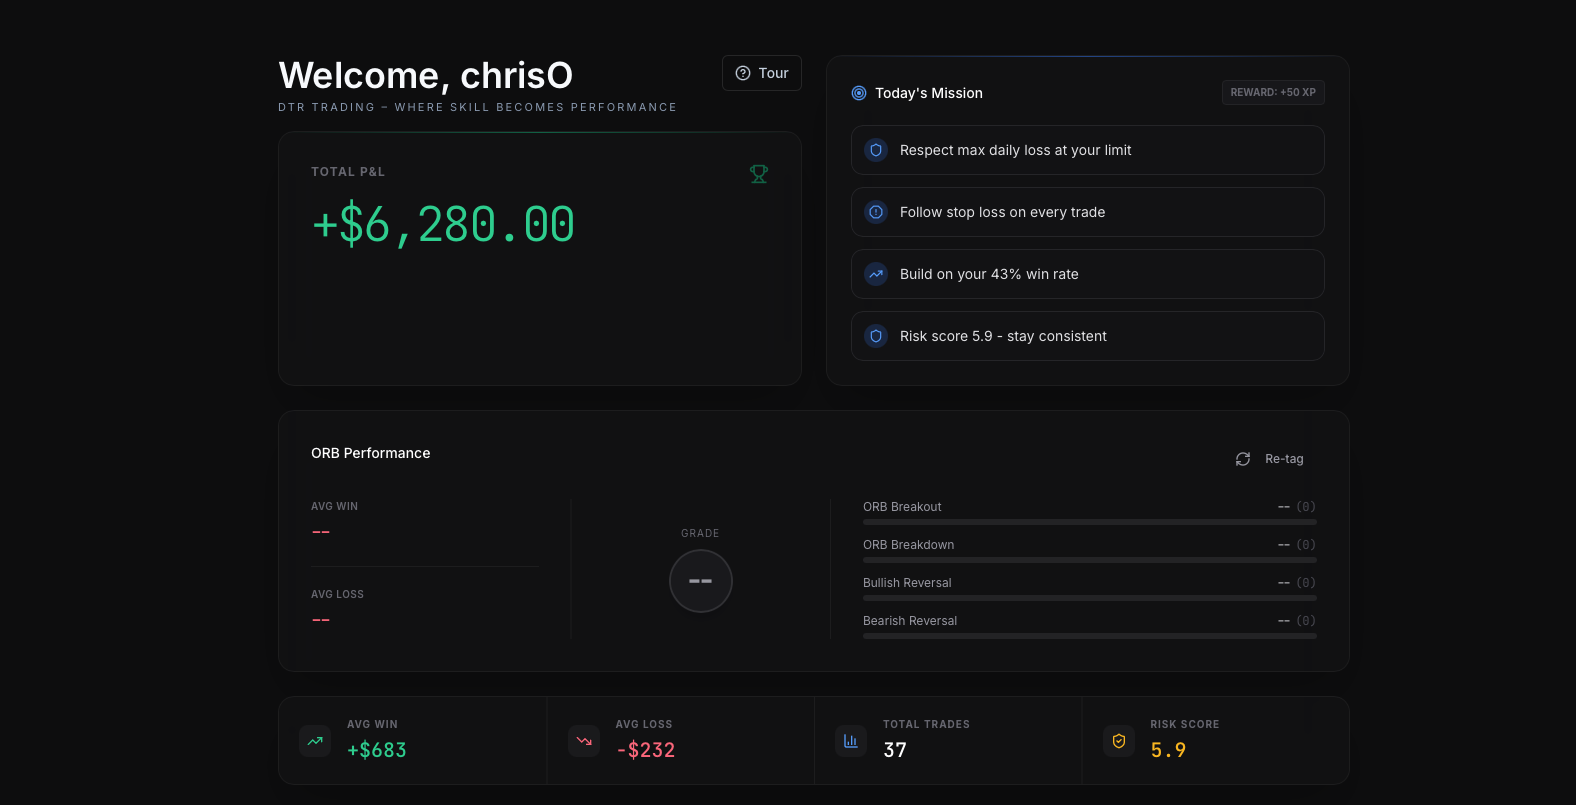This screenshot has width=1576, height=805.
Task: Select the Bullish Reversal label
Action: point(907,583)
